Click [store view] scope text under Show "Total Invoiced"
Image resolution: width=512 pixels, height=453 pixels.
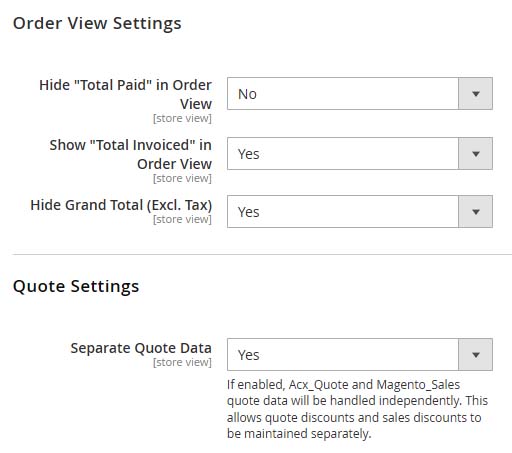coord(182,178)
